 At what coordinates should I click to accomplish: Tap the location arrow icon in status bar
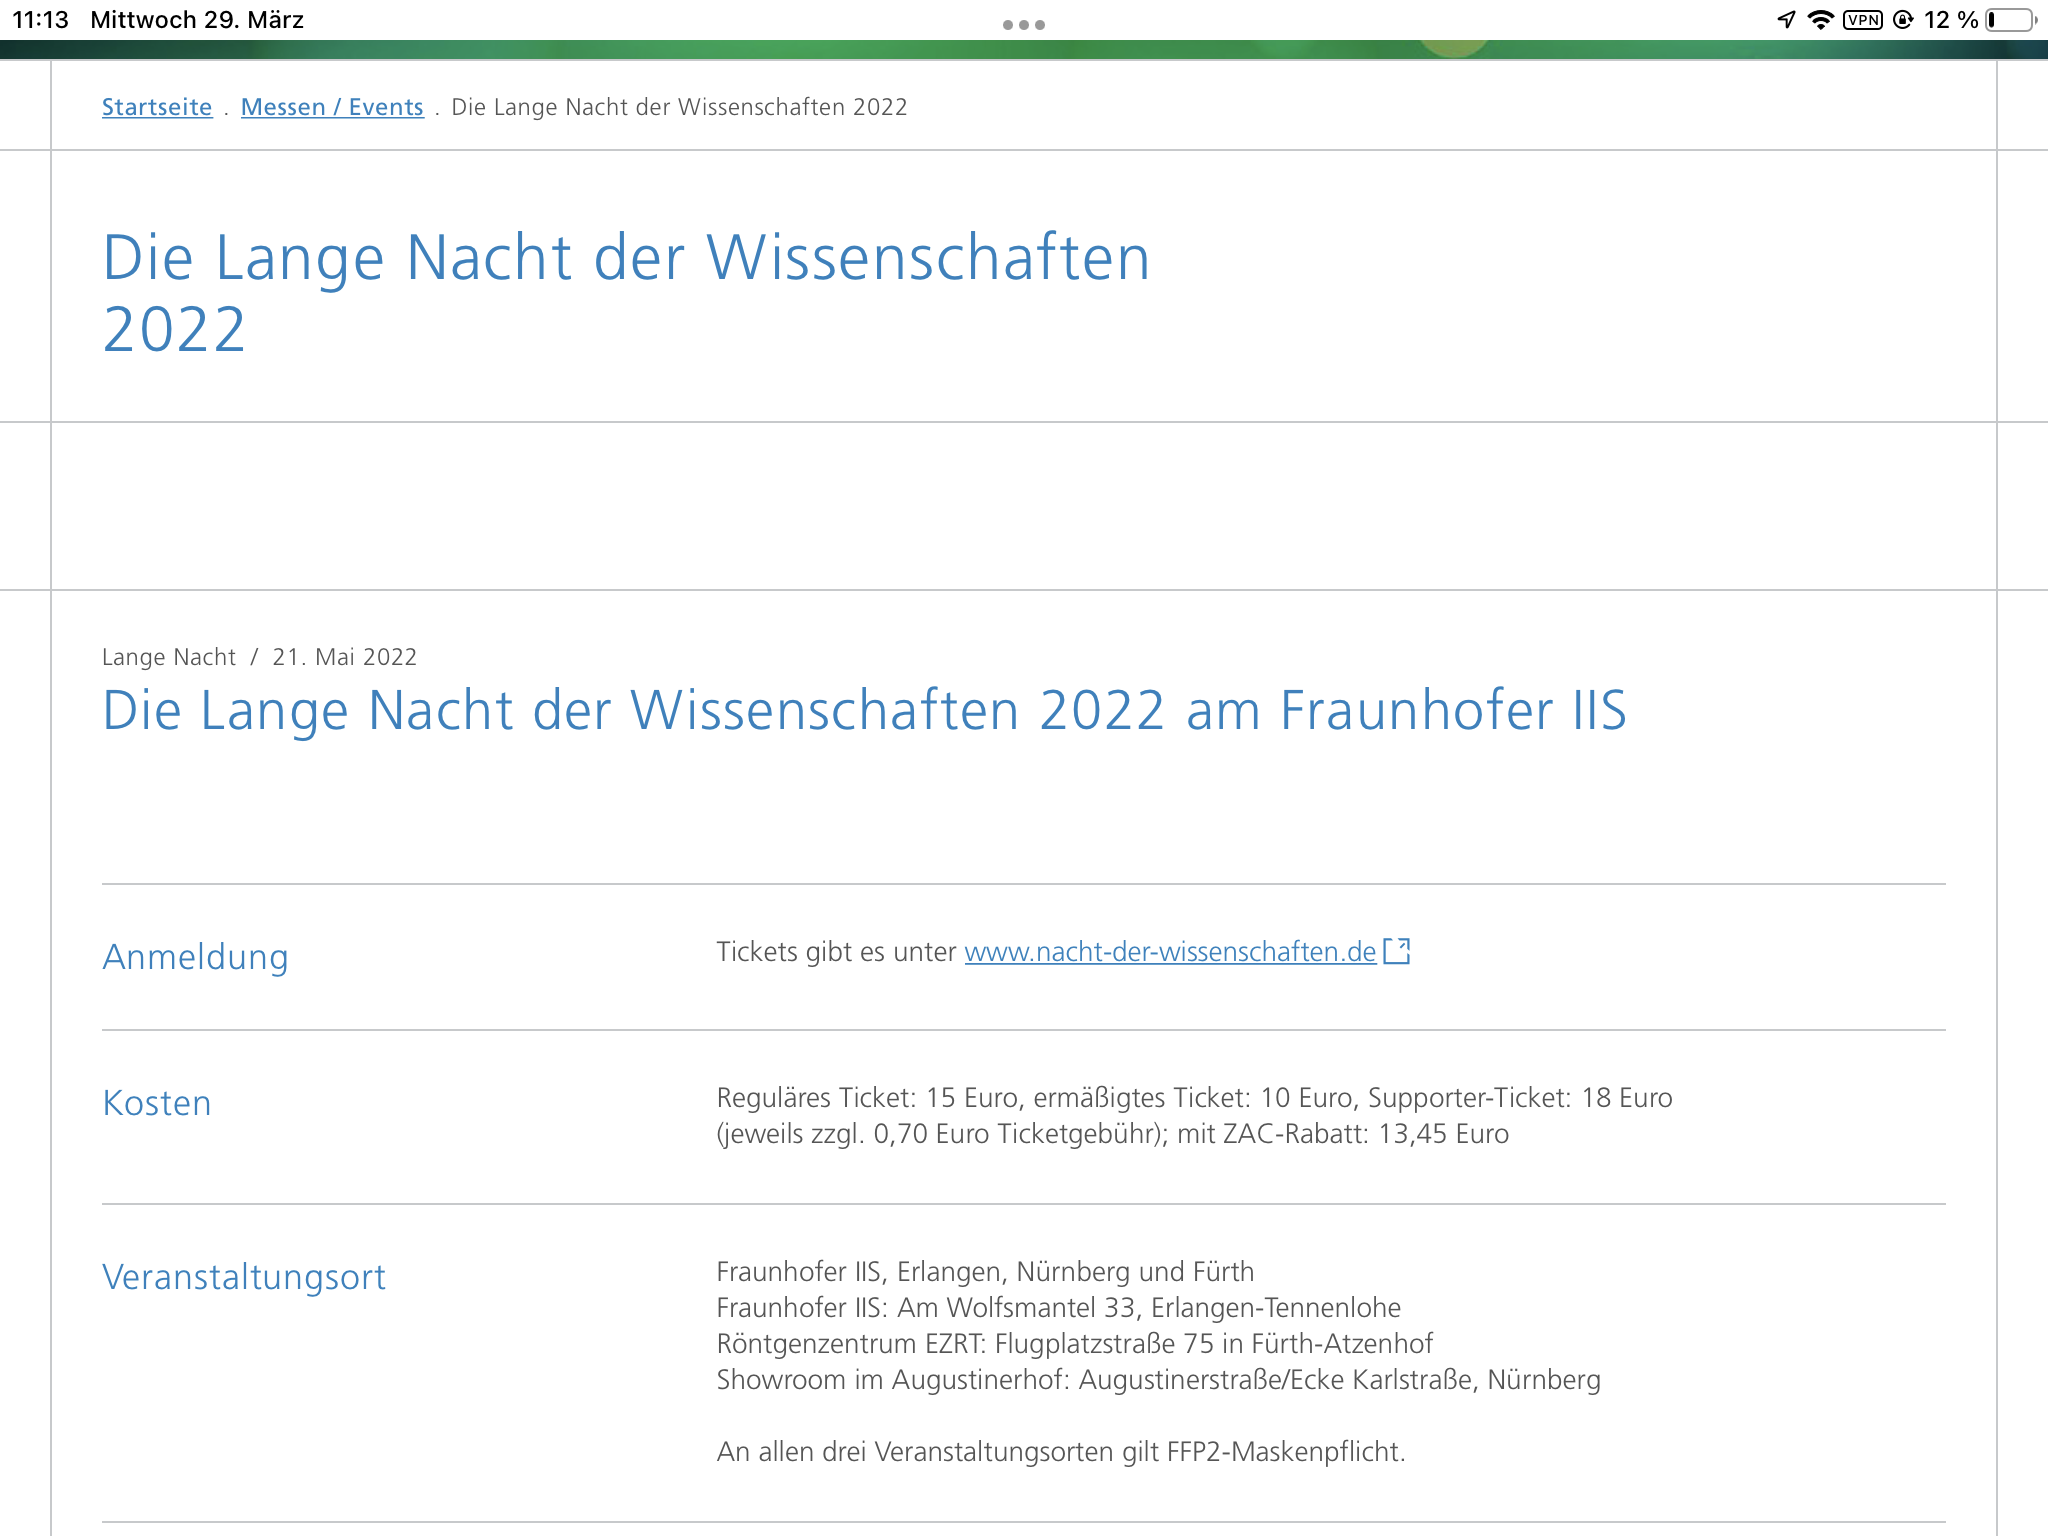coord(1786,20)
